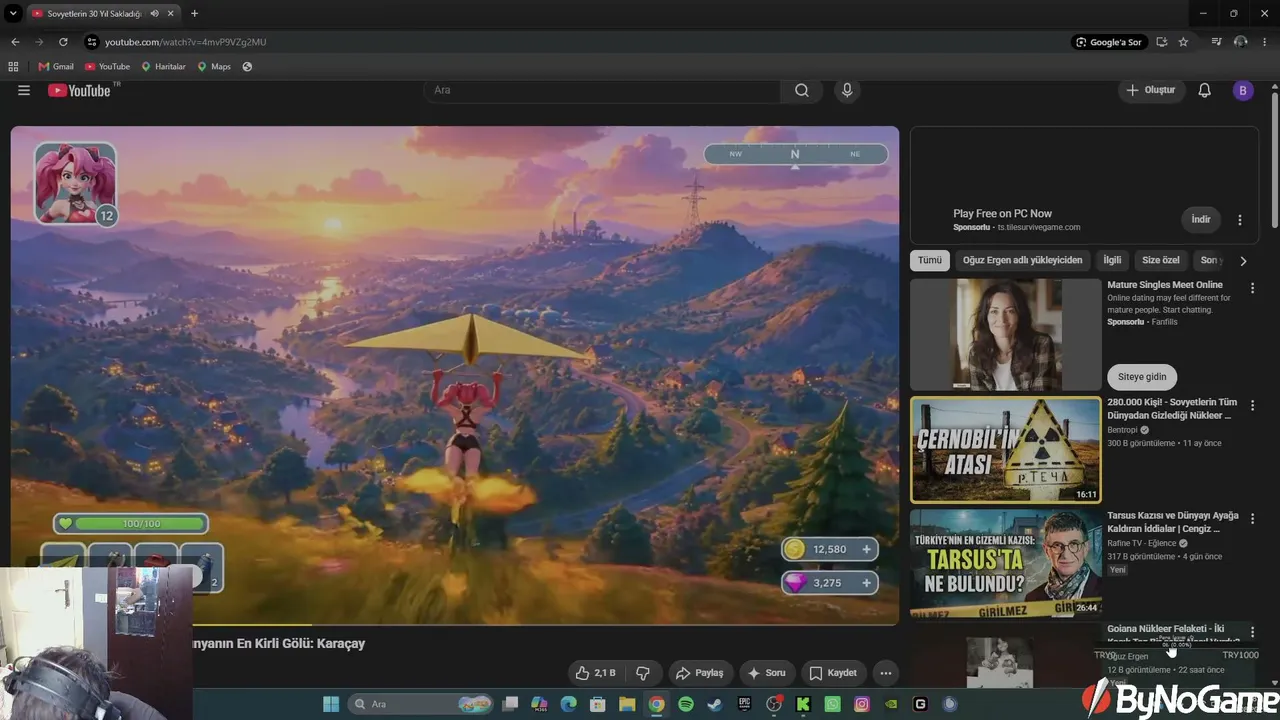1280x720 pixels.
Task: Click the İndir ad button
Action: [1201, 219]
